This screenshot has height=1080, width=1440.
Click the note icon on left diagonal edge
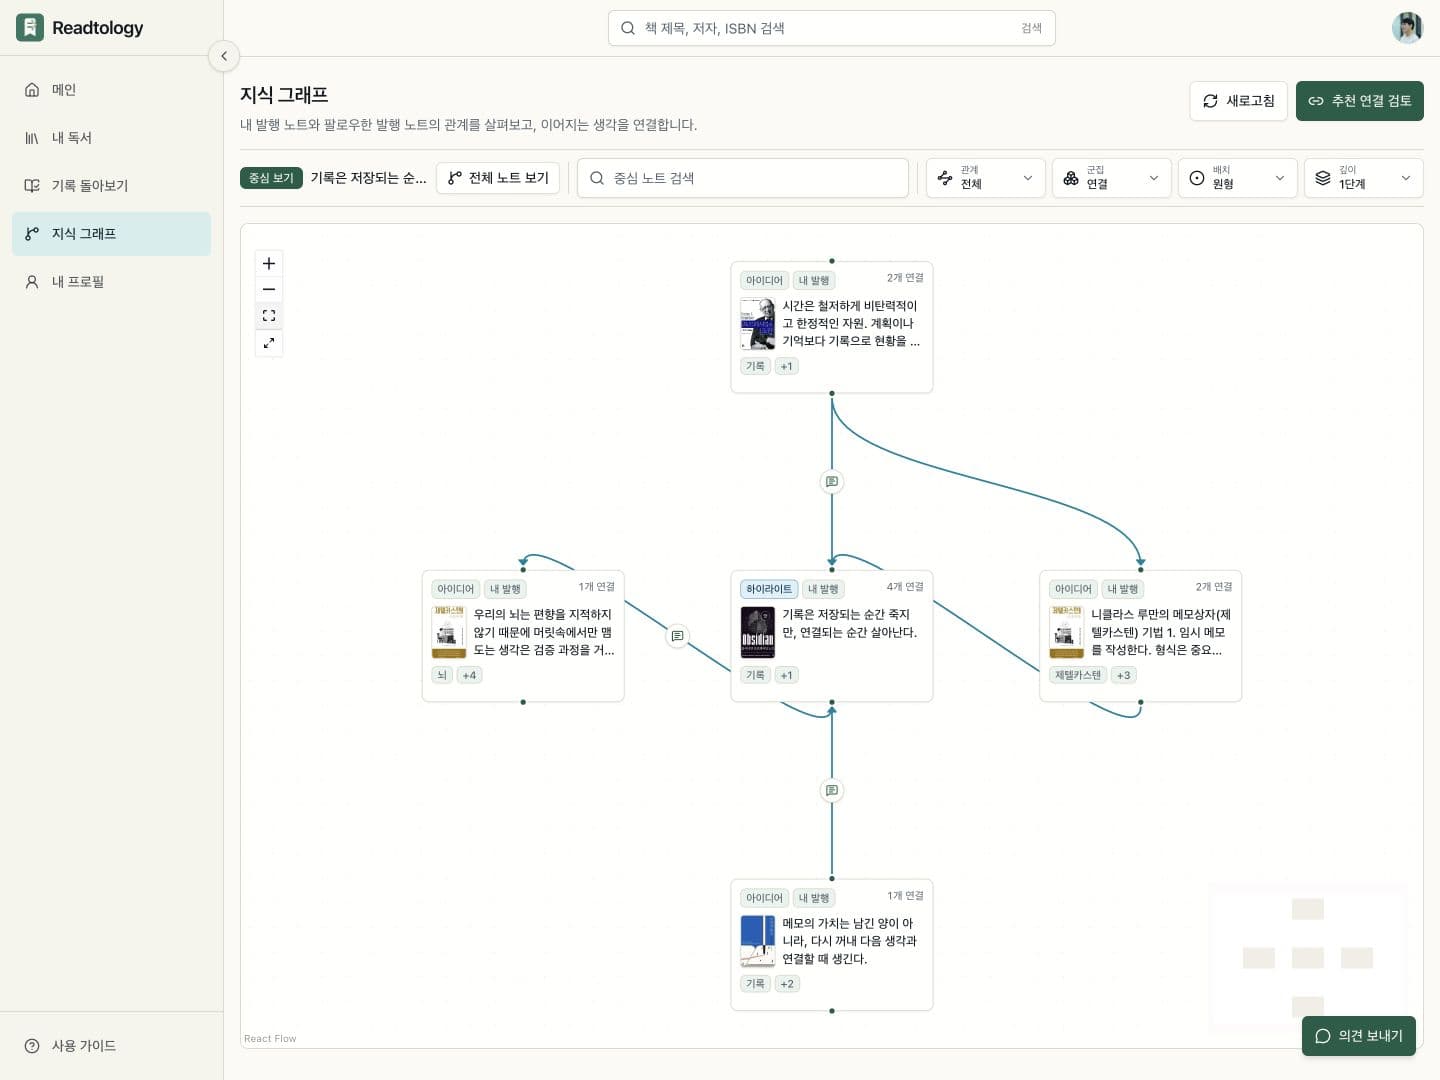pos(678,636)
